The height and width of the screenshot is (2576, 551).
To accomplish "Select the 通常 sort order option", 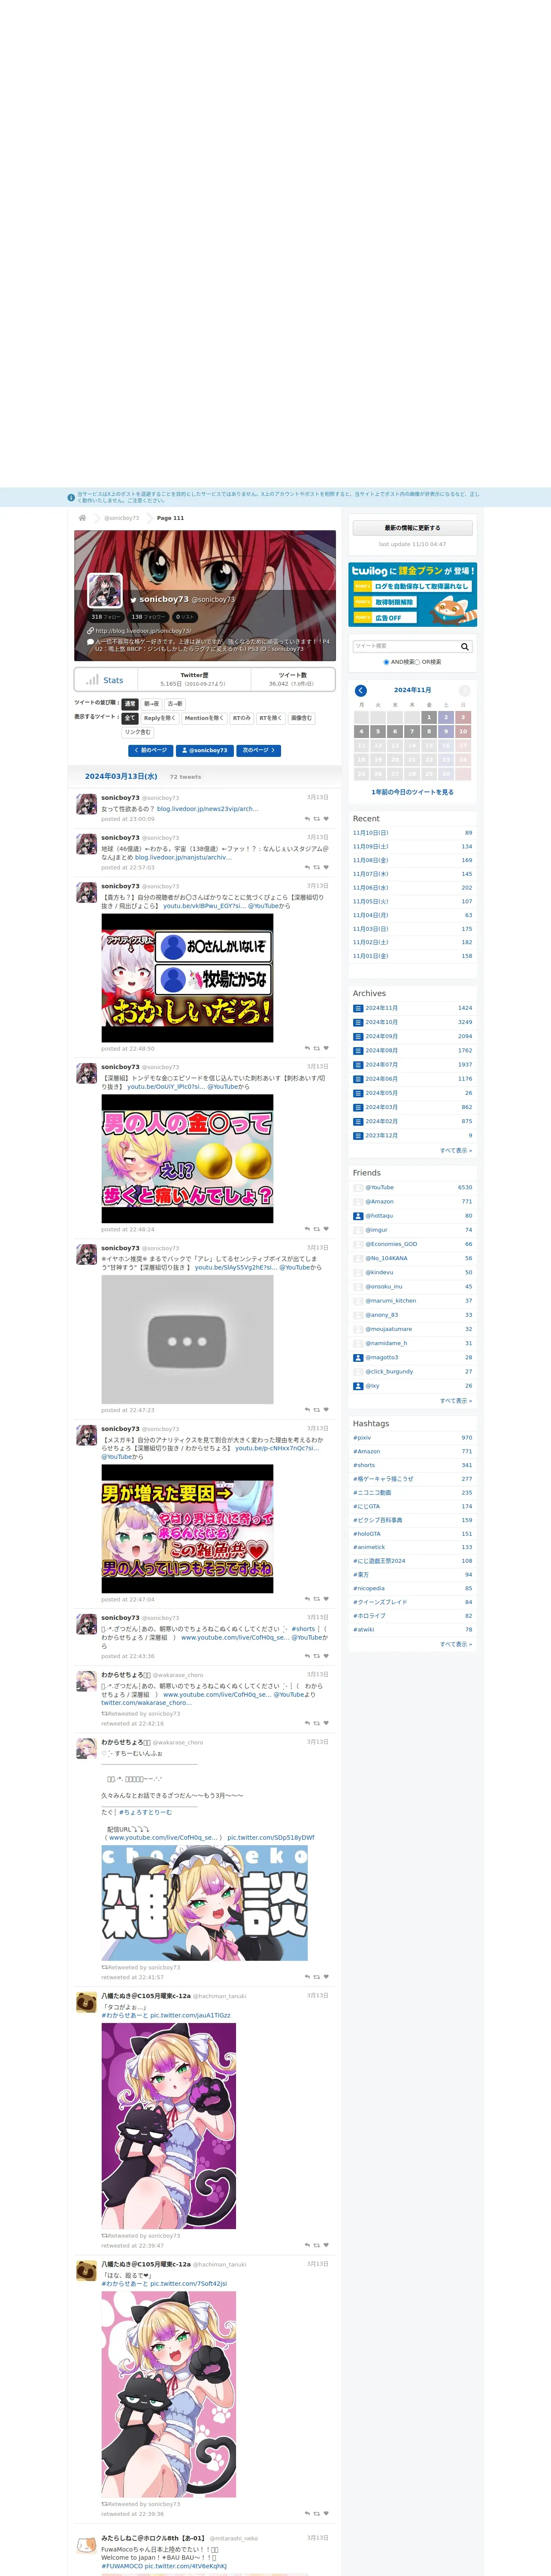I will pos(130,704).
